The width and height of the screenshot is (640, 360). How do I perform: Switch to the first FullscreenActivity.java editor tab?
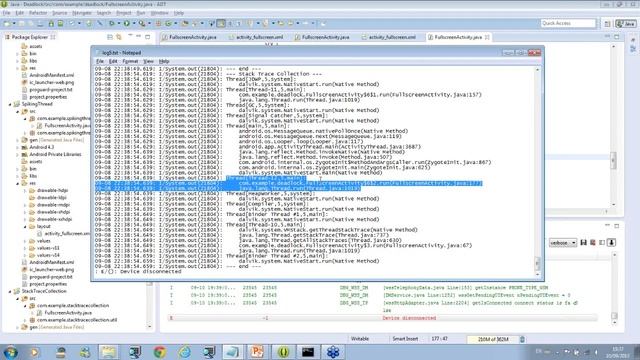189,37
